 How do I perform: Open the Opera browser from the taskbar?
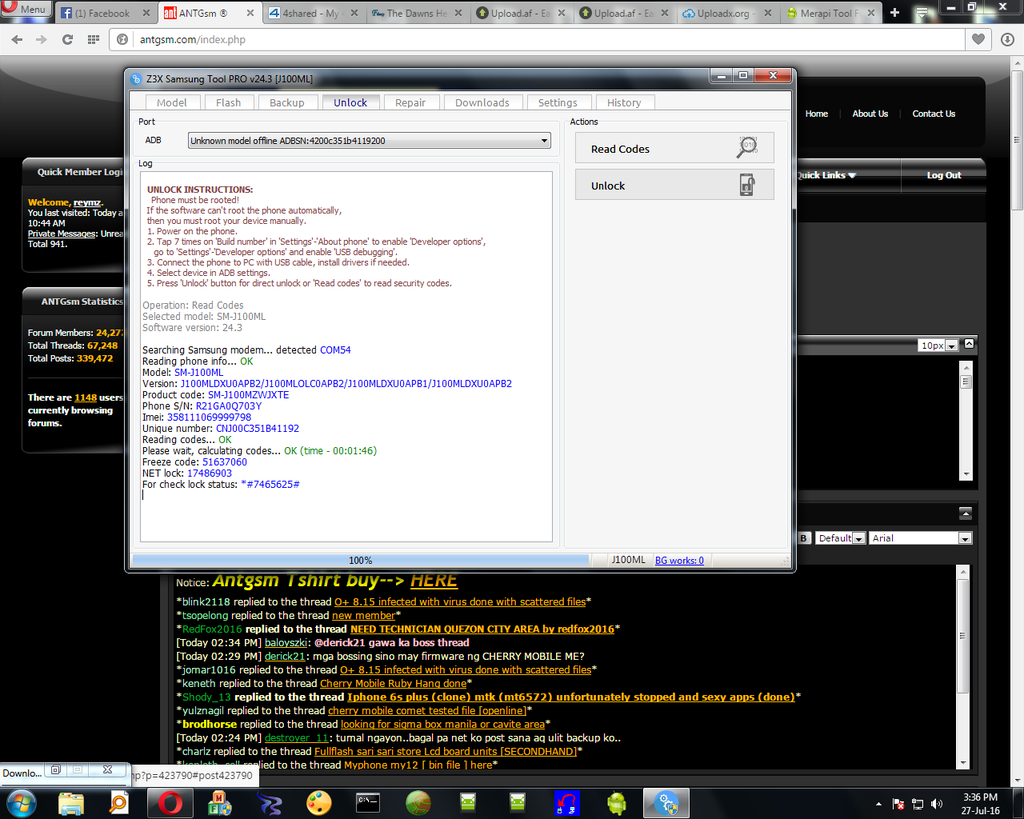pos(169,803)
